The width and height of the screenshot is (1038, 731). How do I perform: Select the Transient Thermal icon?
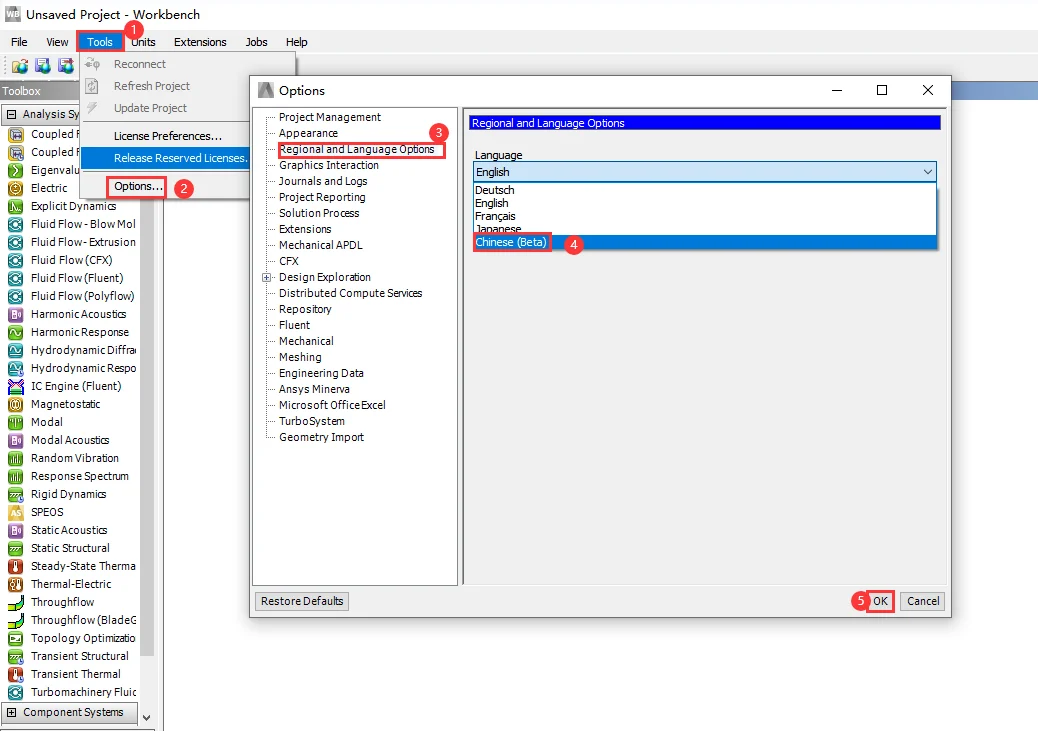tap(15, 674)
